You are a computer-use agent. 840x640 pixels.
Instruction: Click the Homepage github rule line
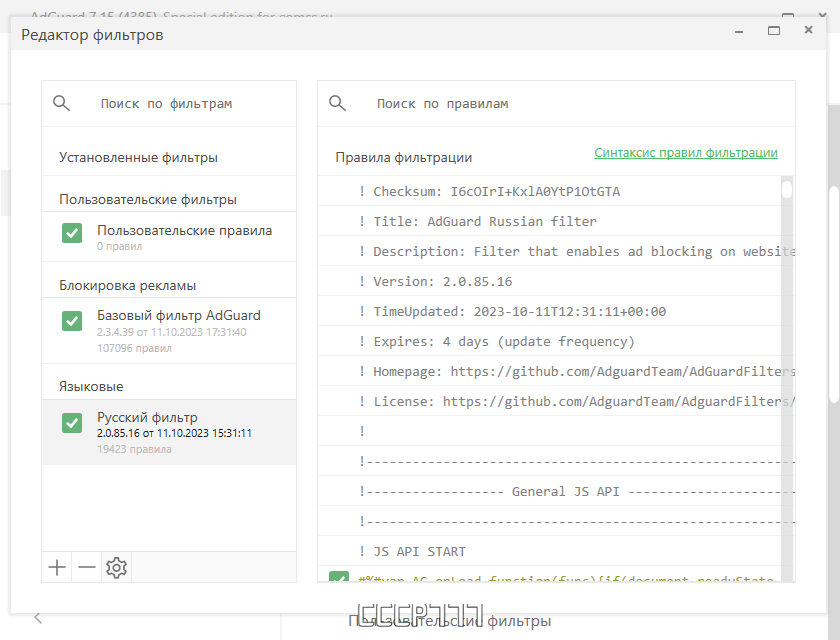pyautogui.click(x=556, y=371)
